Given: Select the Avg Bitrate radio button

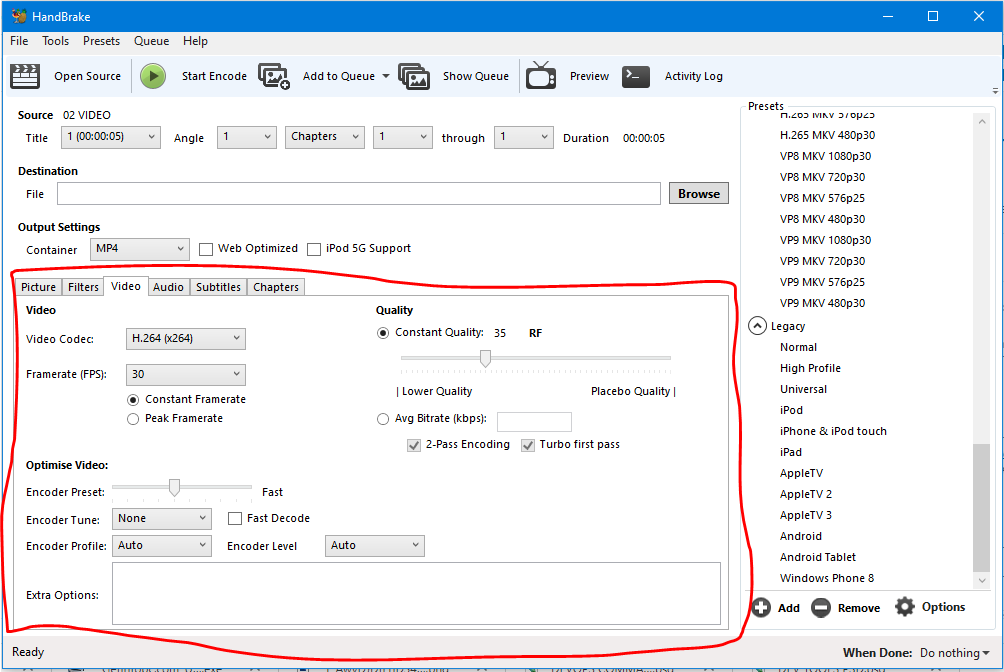Looking at the screenshot, I should coord(383,419).
